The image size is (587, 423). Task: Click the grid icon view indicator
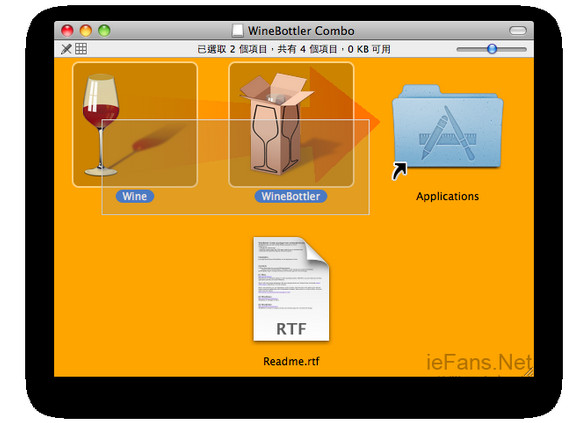point(81,49)
